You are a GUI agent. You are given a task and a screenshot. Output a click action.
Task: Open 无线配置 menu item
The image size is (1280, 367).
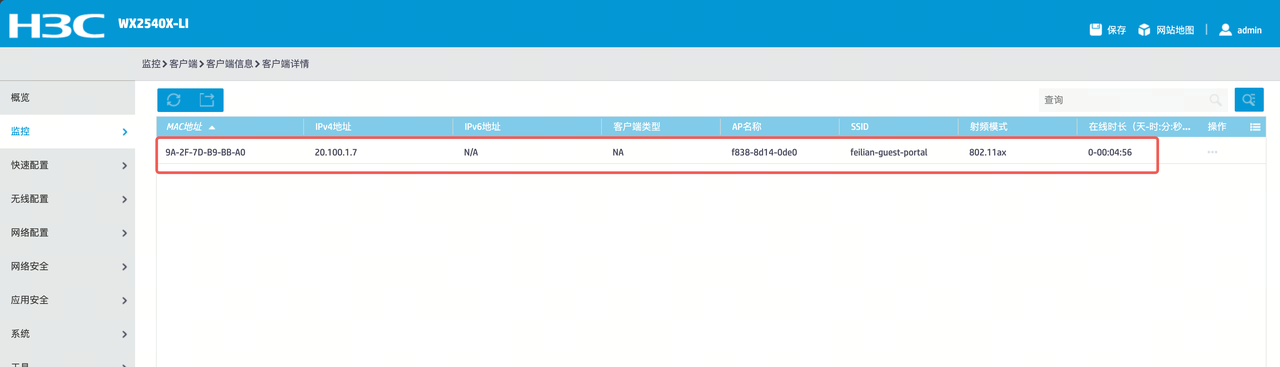coord(67,199)
